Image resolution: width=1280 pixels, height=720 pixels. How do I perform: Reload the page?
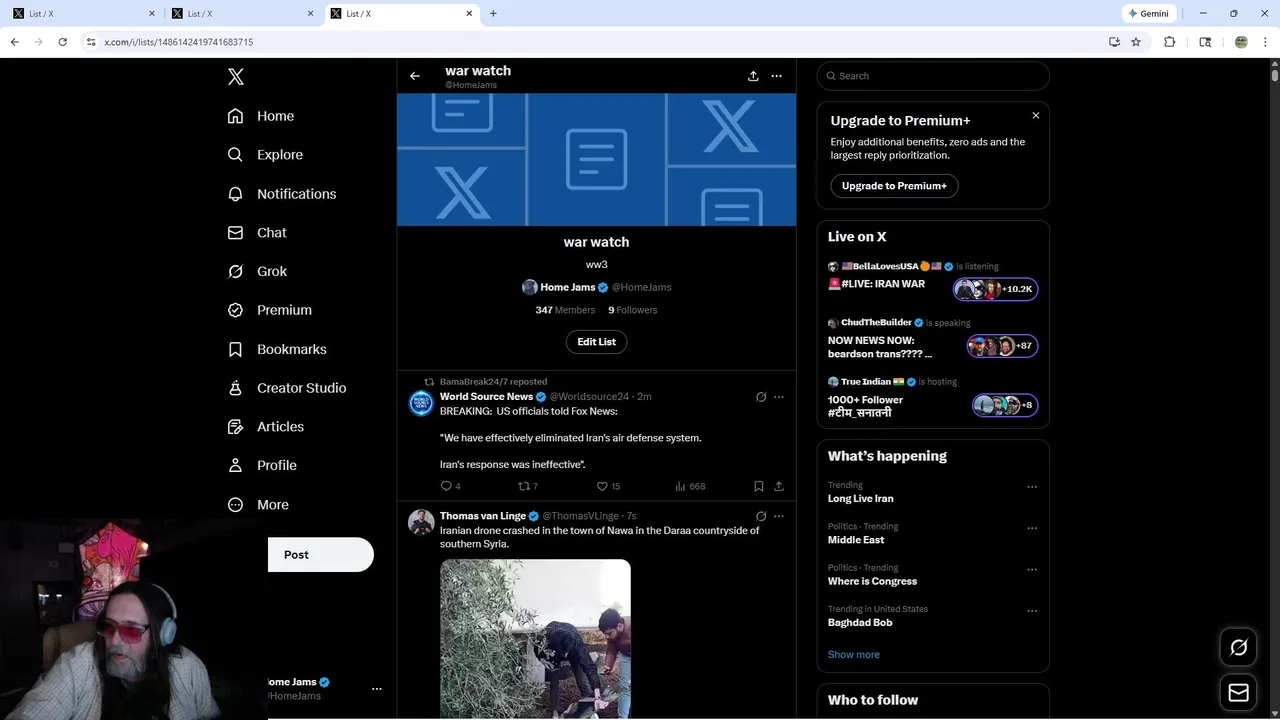(x=63, y=42)
